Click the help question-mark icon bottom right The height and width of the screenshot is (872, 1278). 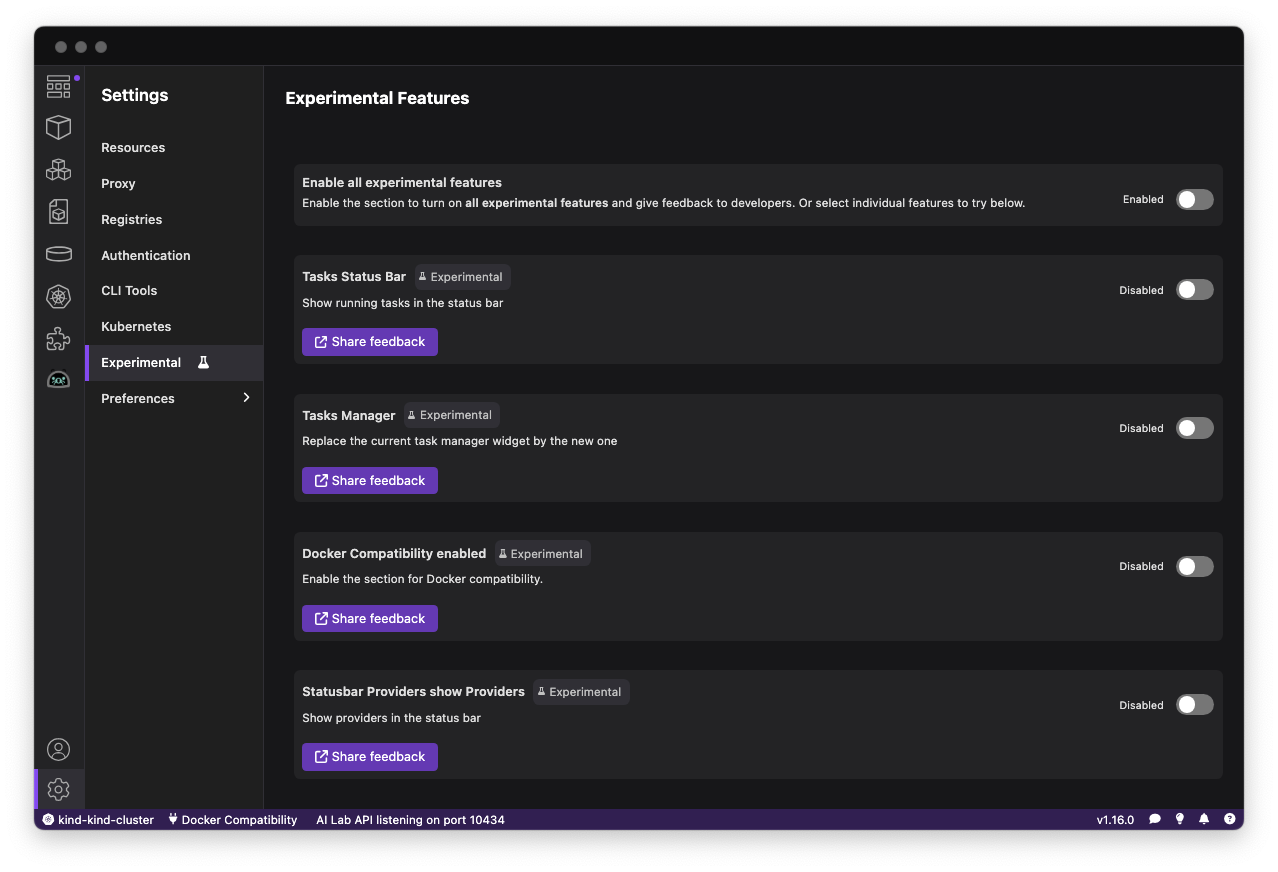[1229, 819]
